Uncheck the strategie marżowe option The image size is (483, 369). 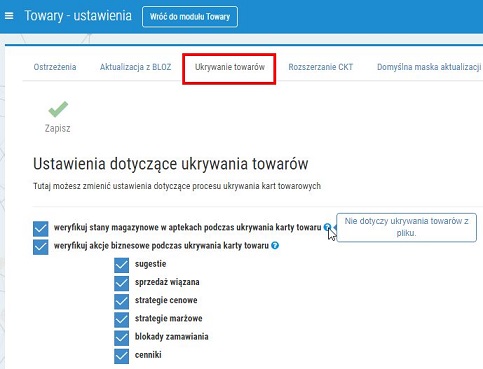[121, 320]
